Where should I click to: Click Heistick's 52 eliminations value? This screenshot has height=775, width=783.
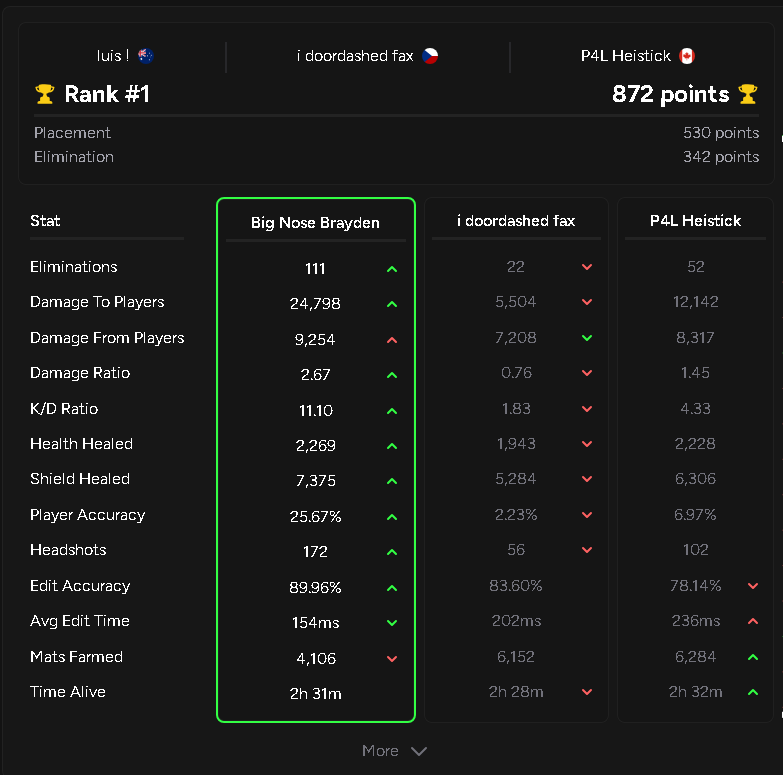696,267
